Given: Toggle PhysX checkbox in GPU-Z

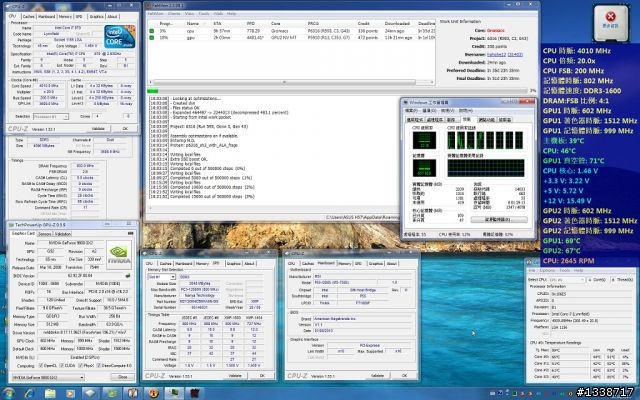Looking at the screenshot, I should [x=80, y=366].
